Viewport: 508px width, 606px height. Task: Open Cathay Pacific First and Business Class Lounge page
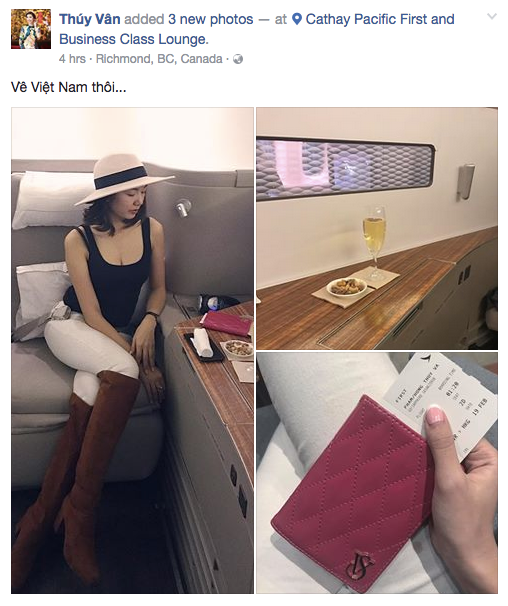coord(257,29)
